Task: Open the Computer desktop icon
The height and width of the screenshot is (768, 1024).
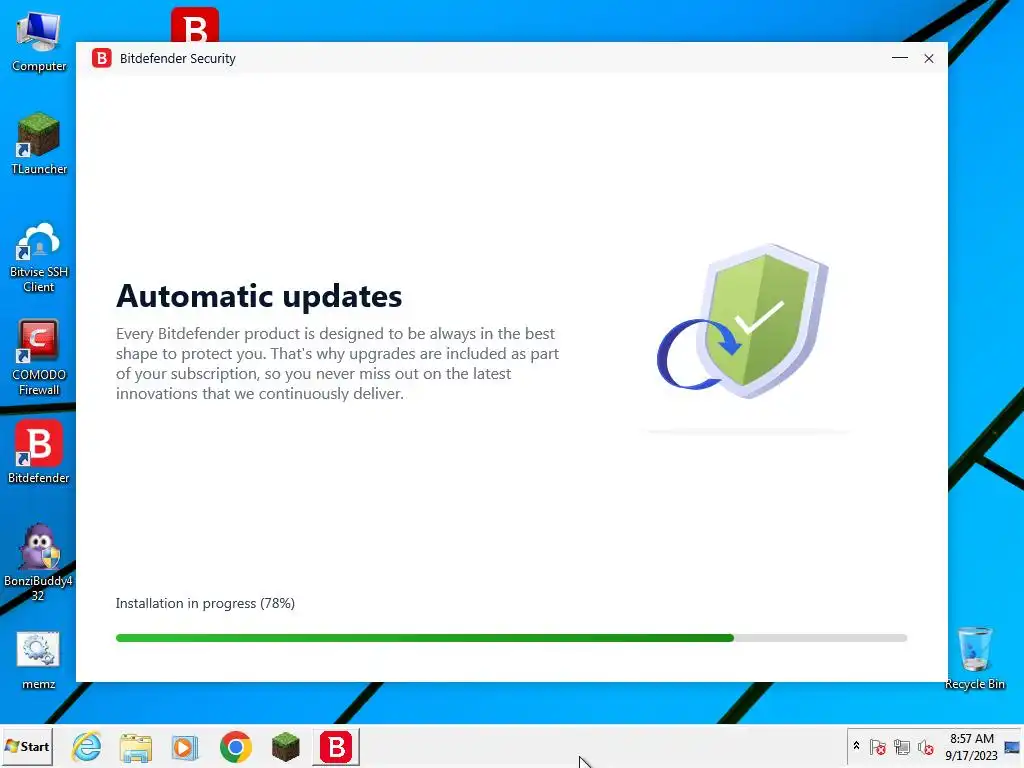Action: tap(39, 42)
